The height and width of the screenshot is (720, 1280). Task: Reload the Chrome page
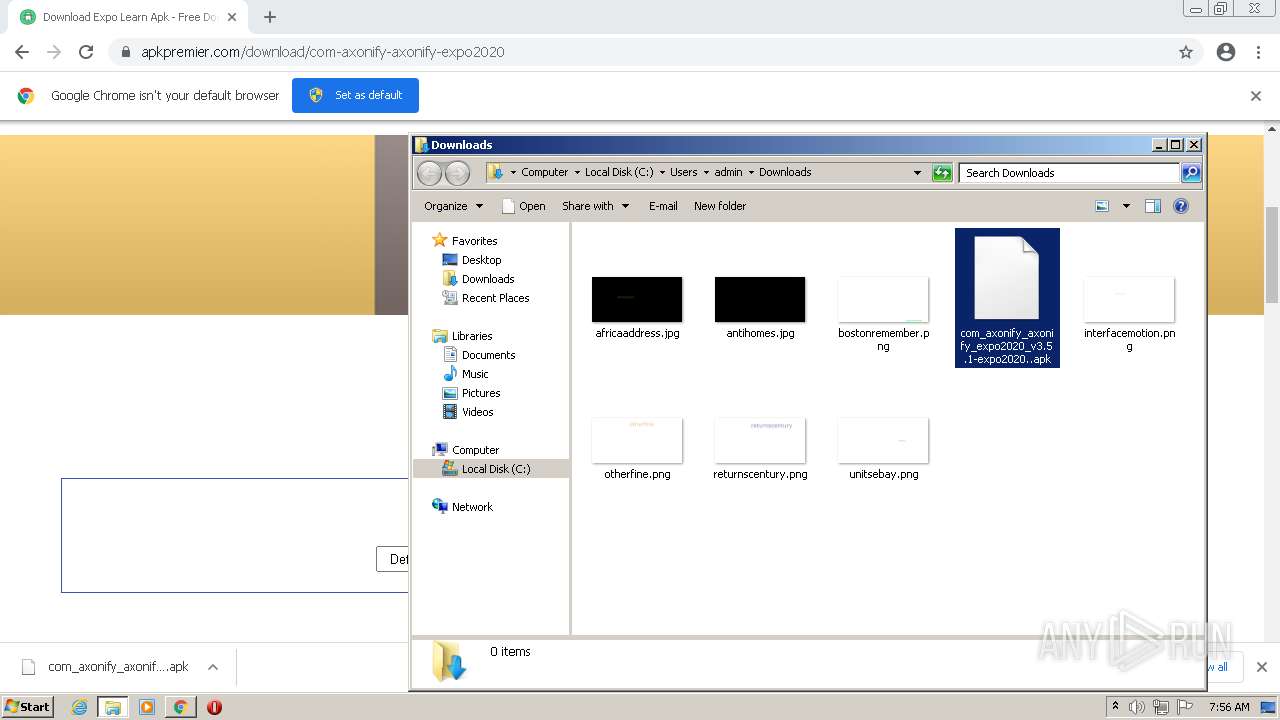tap(86, 52)
